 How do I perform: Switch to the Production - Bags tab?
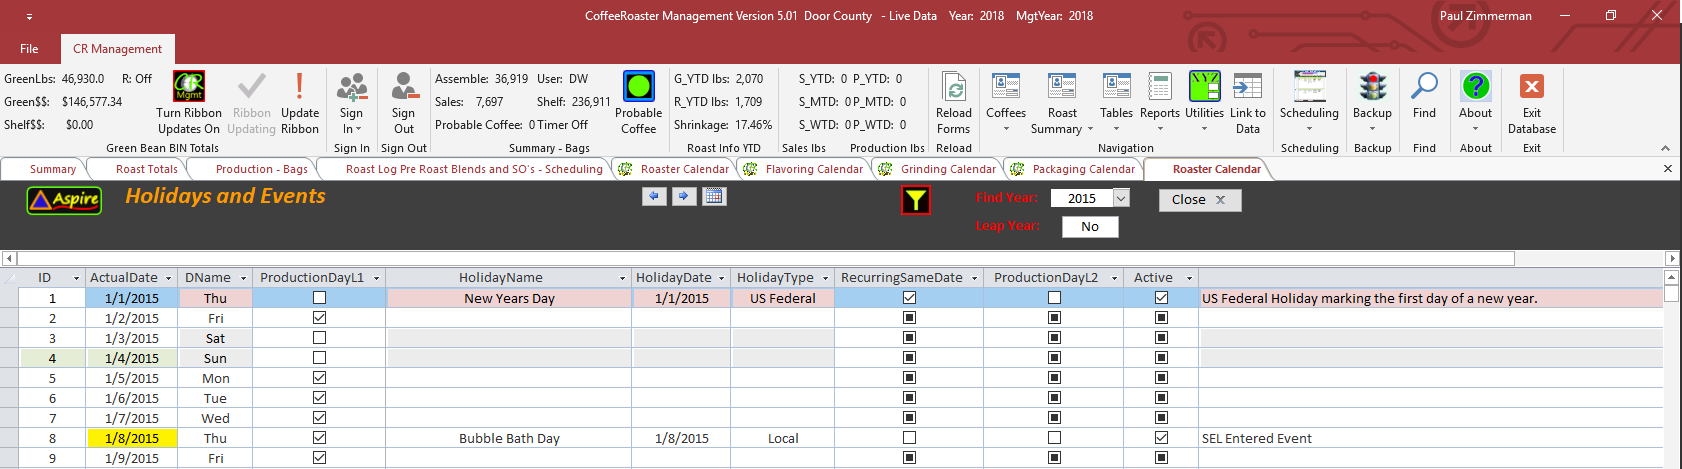(261, 169)
